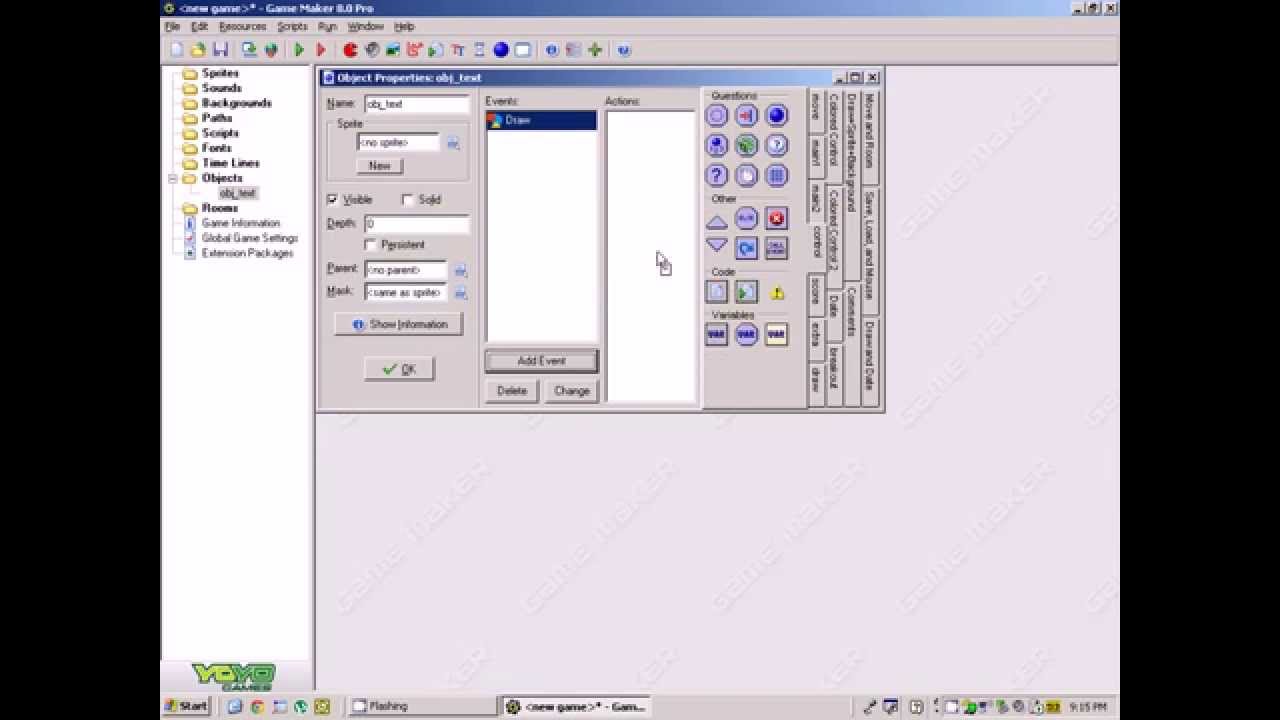Switch to the score actions tab

(x=816, y=291)
